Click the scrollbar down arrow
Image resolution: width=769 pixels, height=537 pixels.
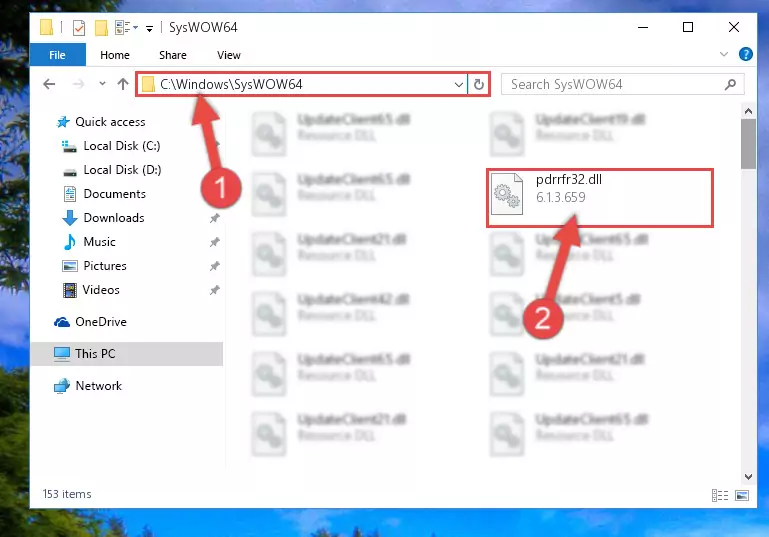[x=748, y=476]
